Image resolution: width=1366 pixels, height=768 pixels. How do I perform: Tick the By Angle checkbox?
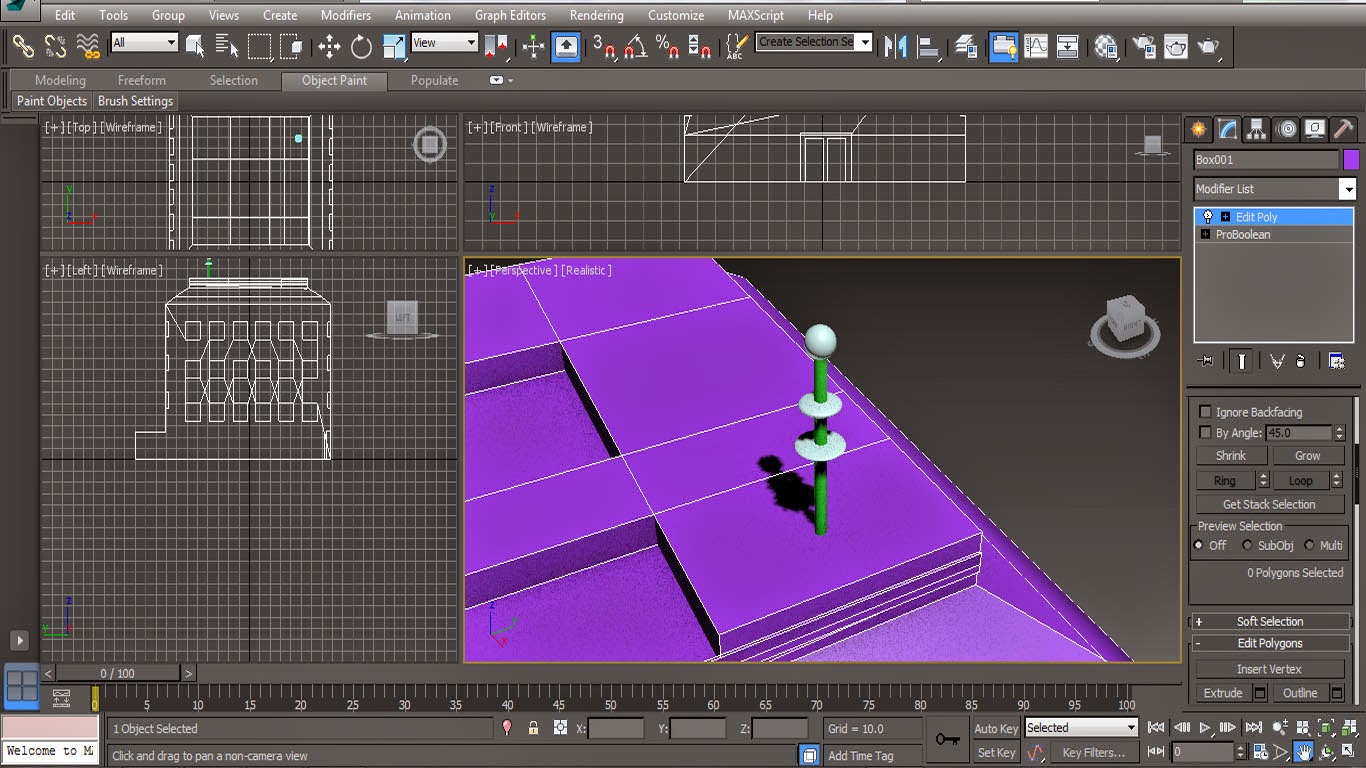pos(1205,433)
